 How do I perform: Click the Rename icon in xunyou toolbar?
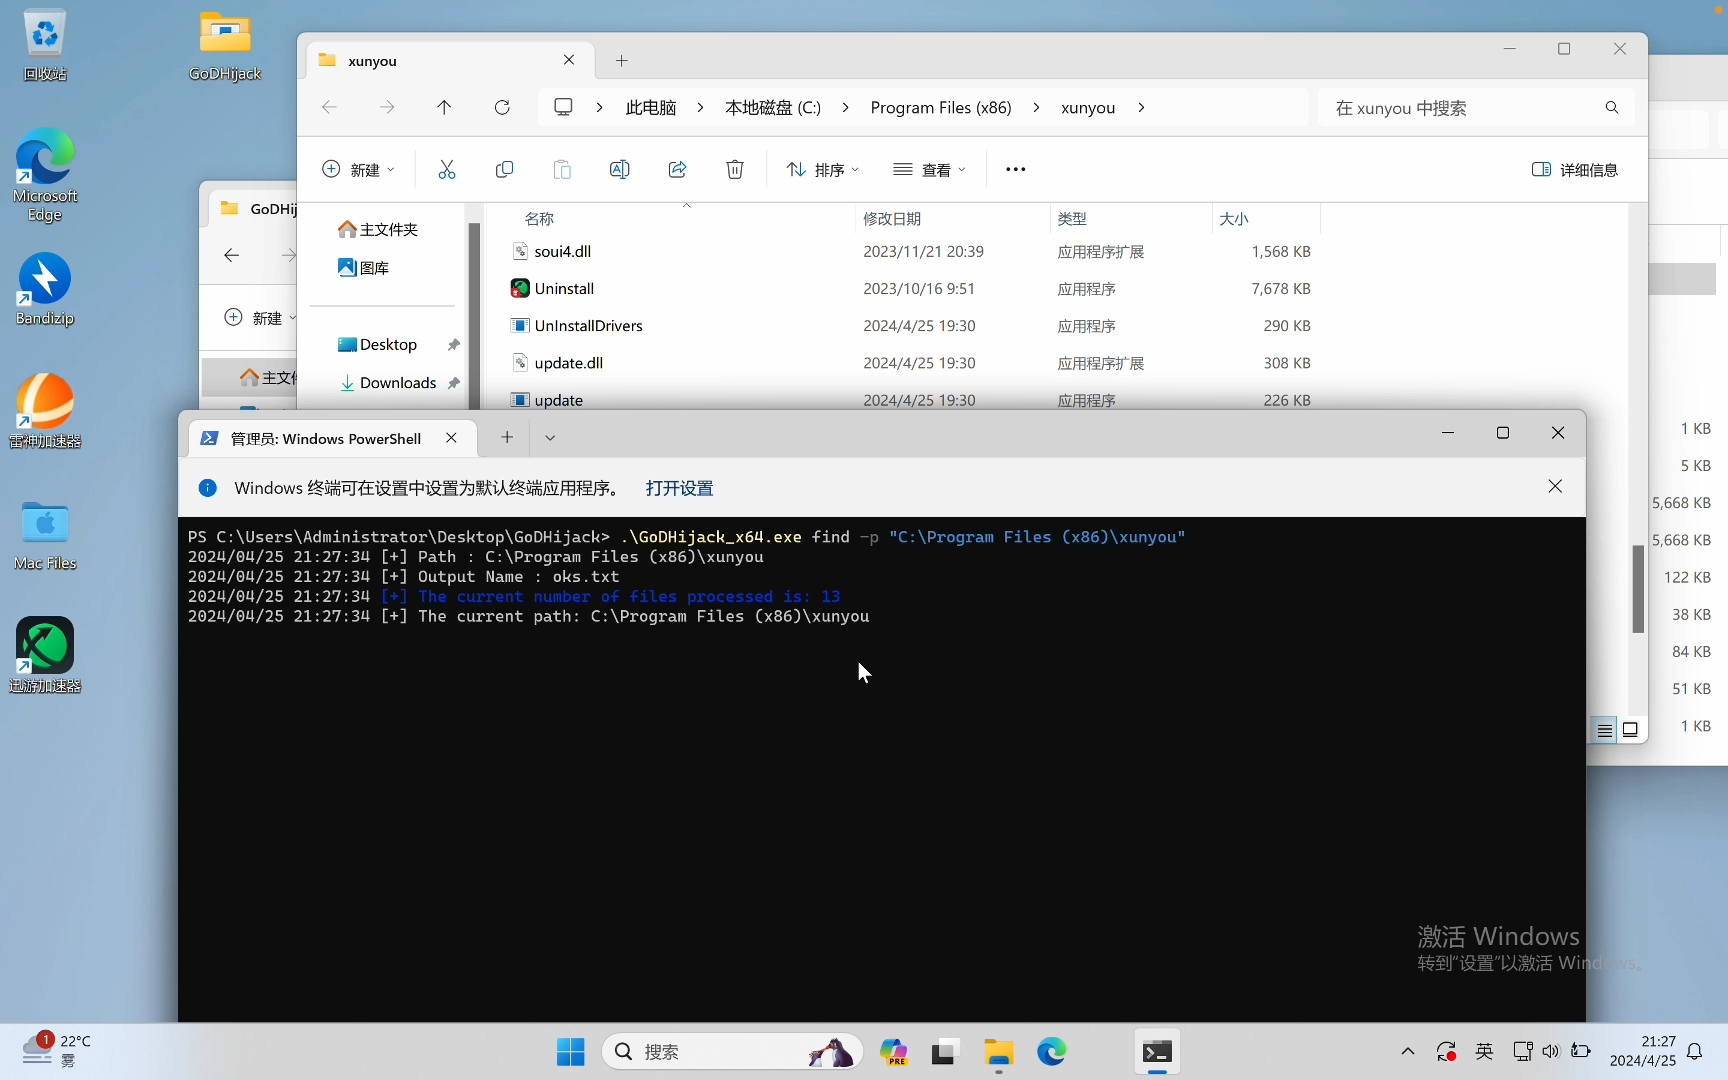click(x=619, y=169)
